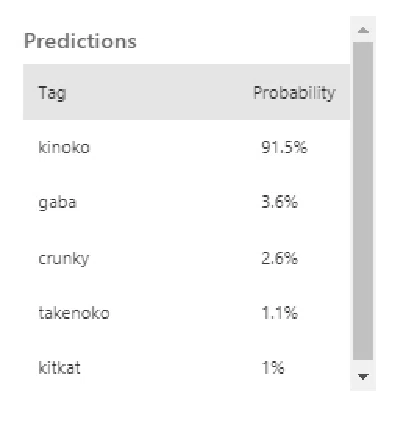This screenshot has height=430, width=393.
Task: Click empty area beside kinoko row
Action: (175, 147)
